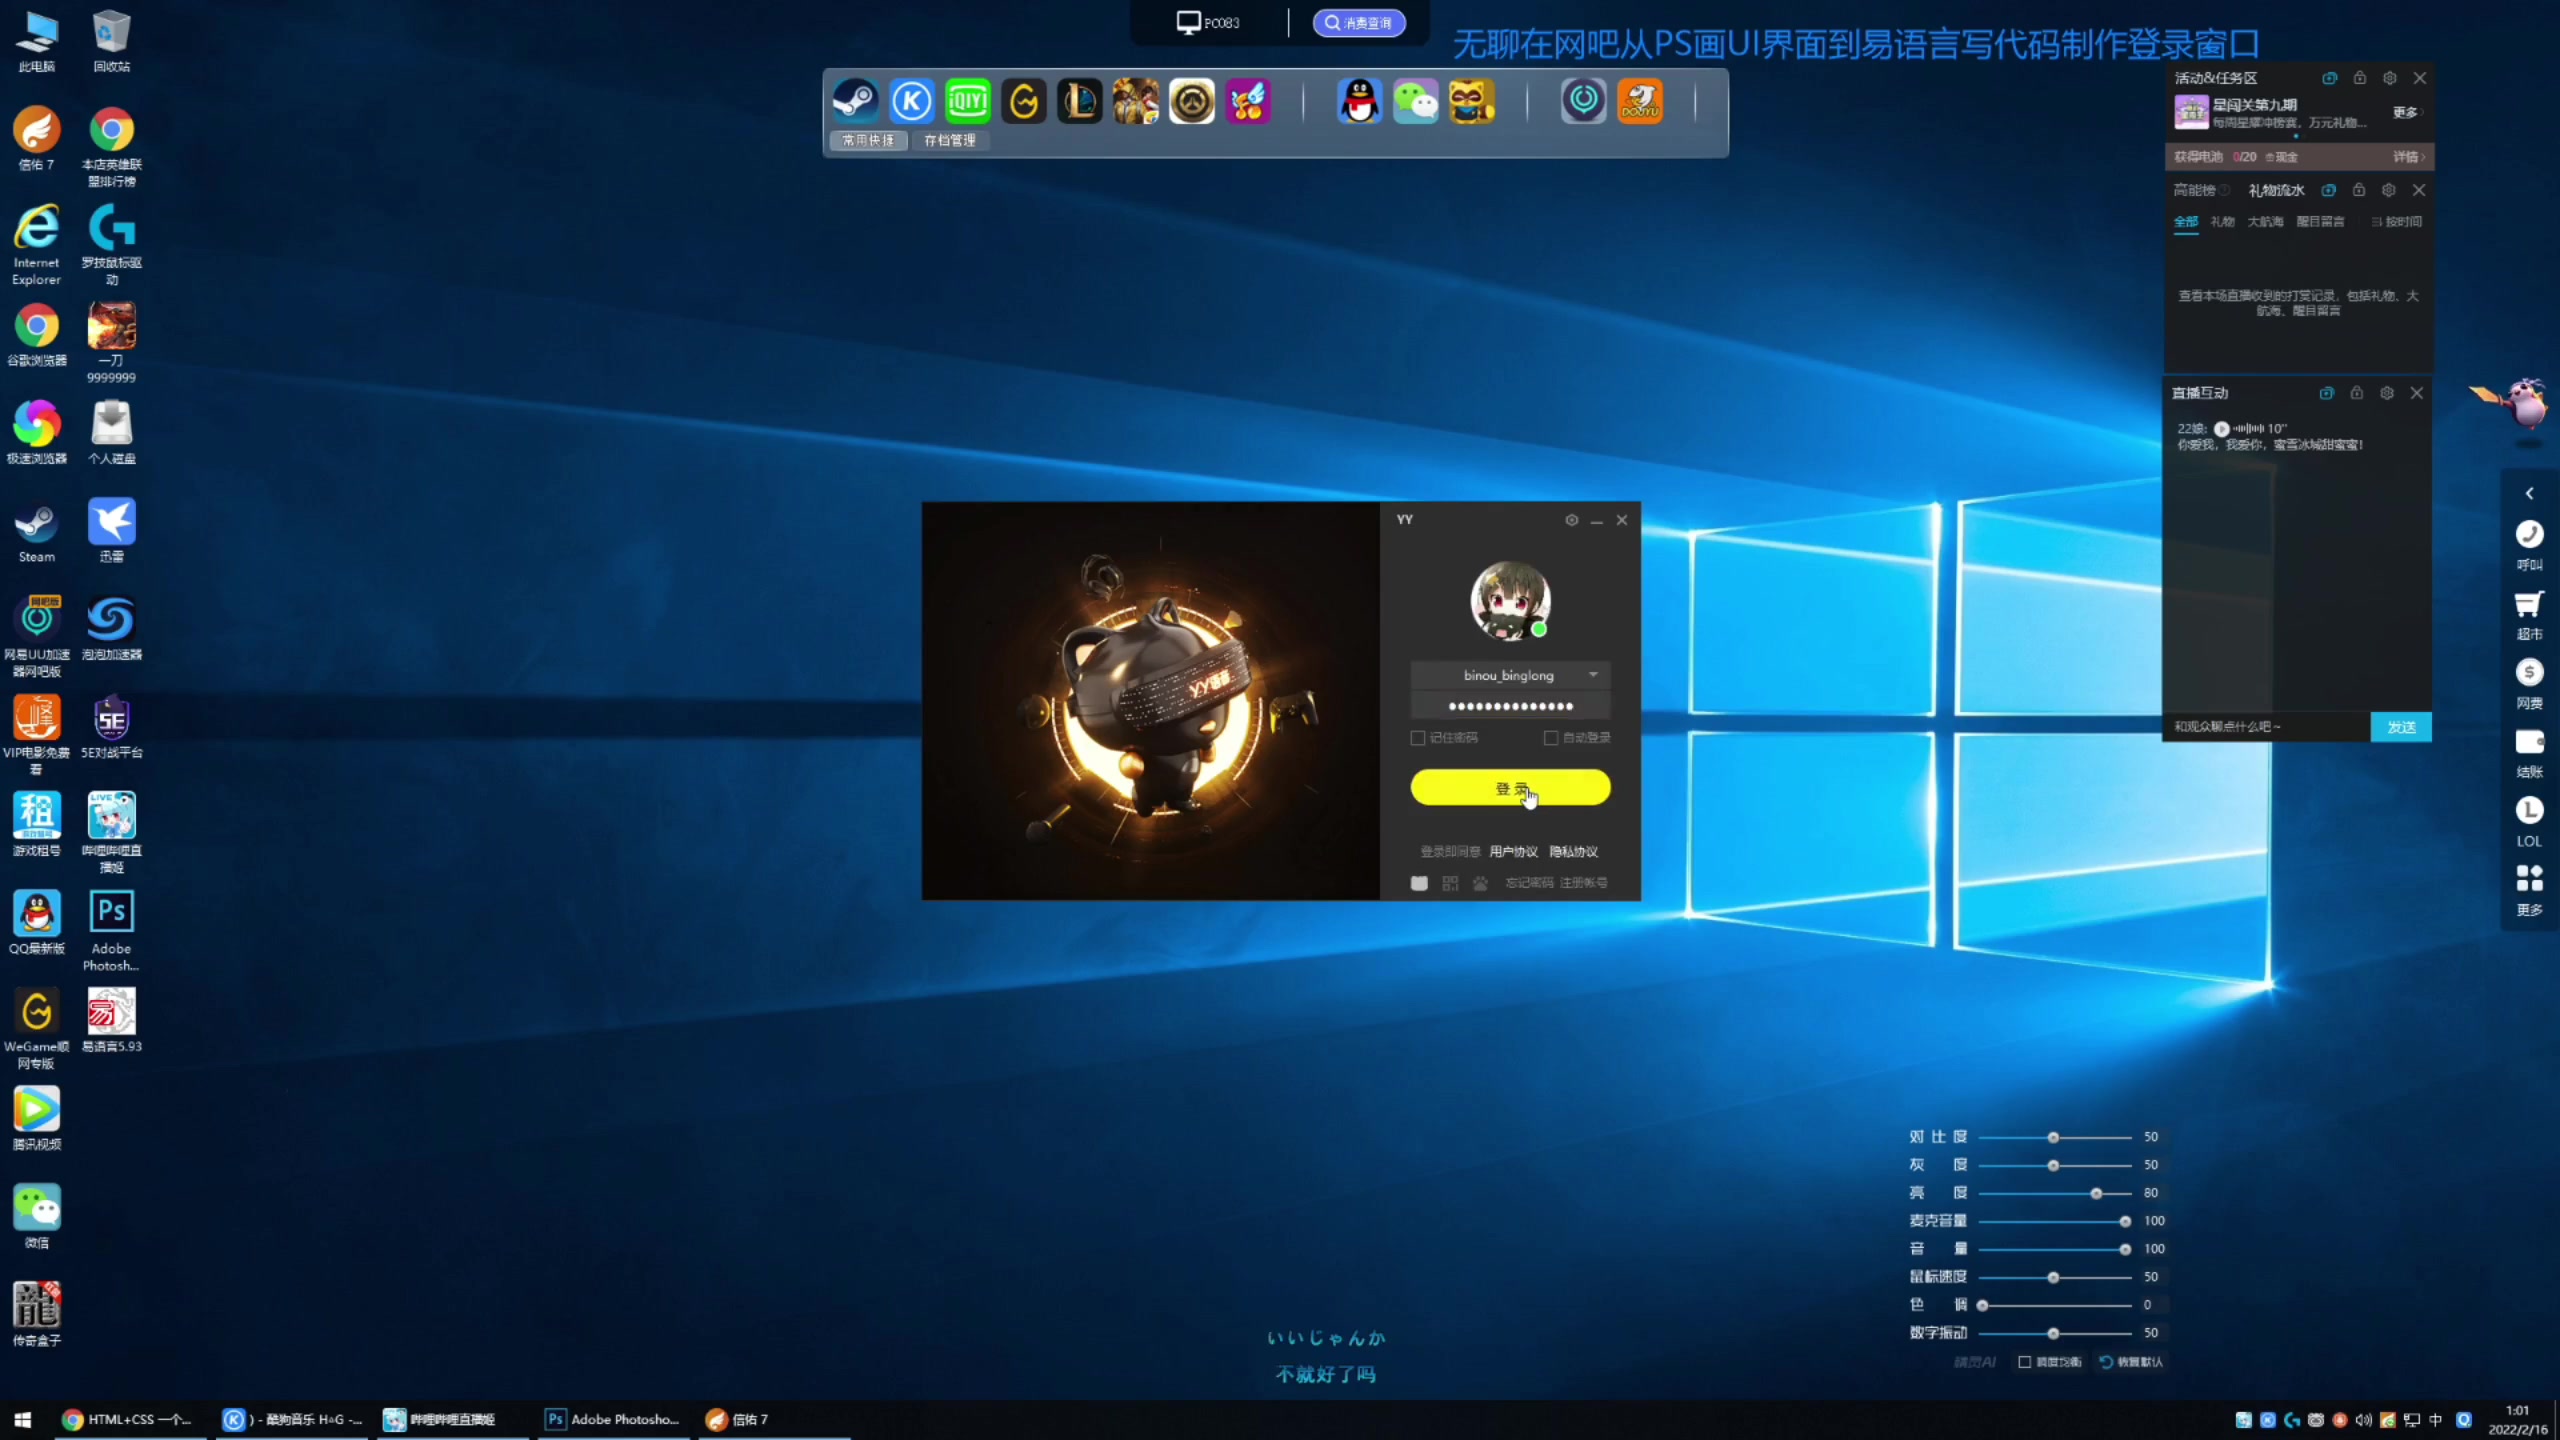Open WeGame icon in the launcher bar

pyautogui.click(x=1024, y=101)
